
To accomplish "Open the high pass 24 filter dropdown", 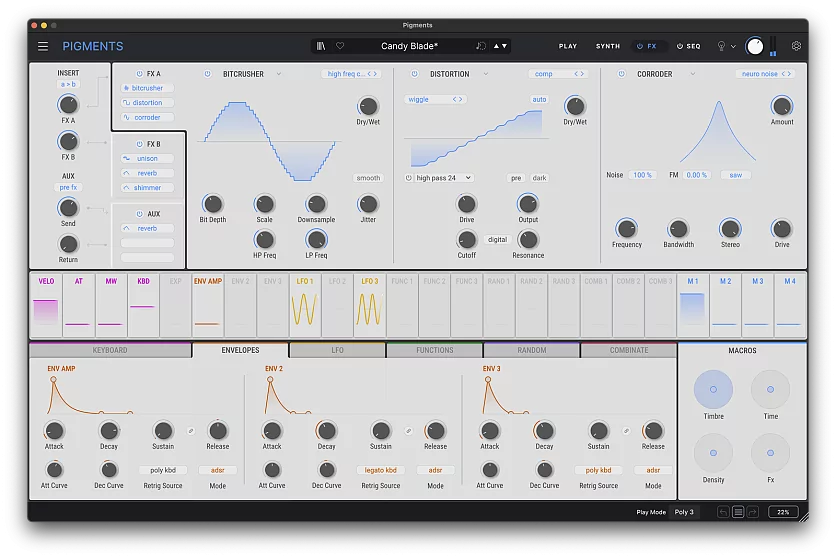I will coord(444,178).
